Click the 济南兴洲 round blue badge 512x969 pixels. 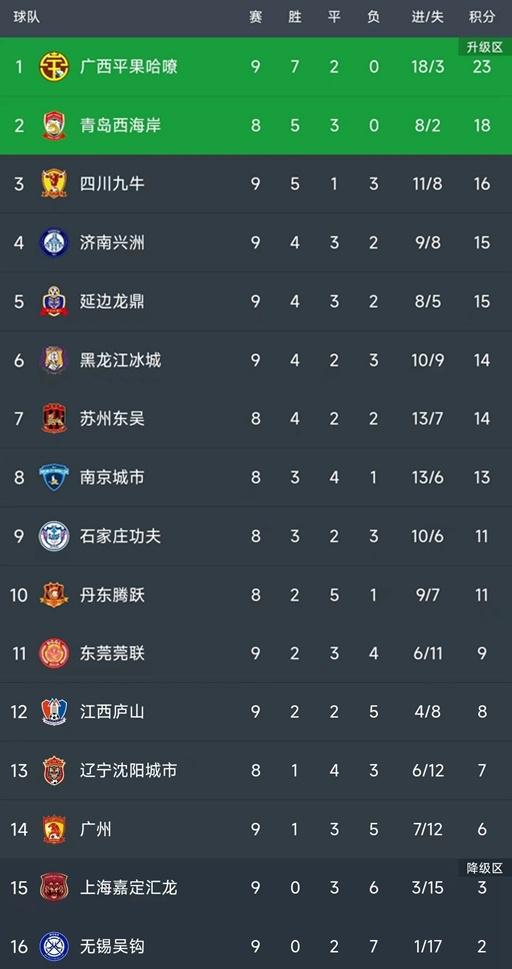pos(54,243)
